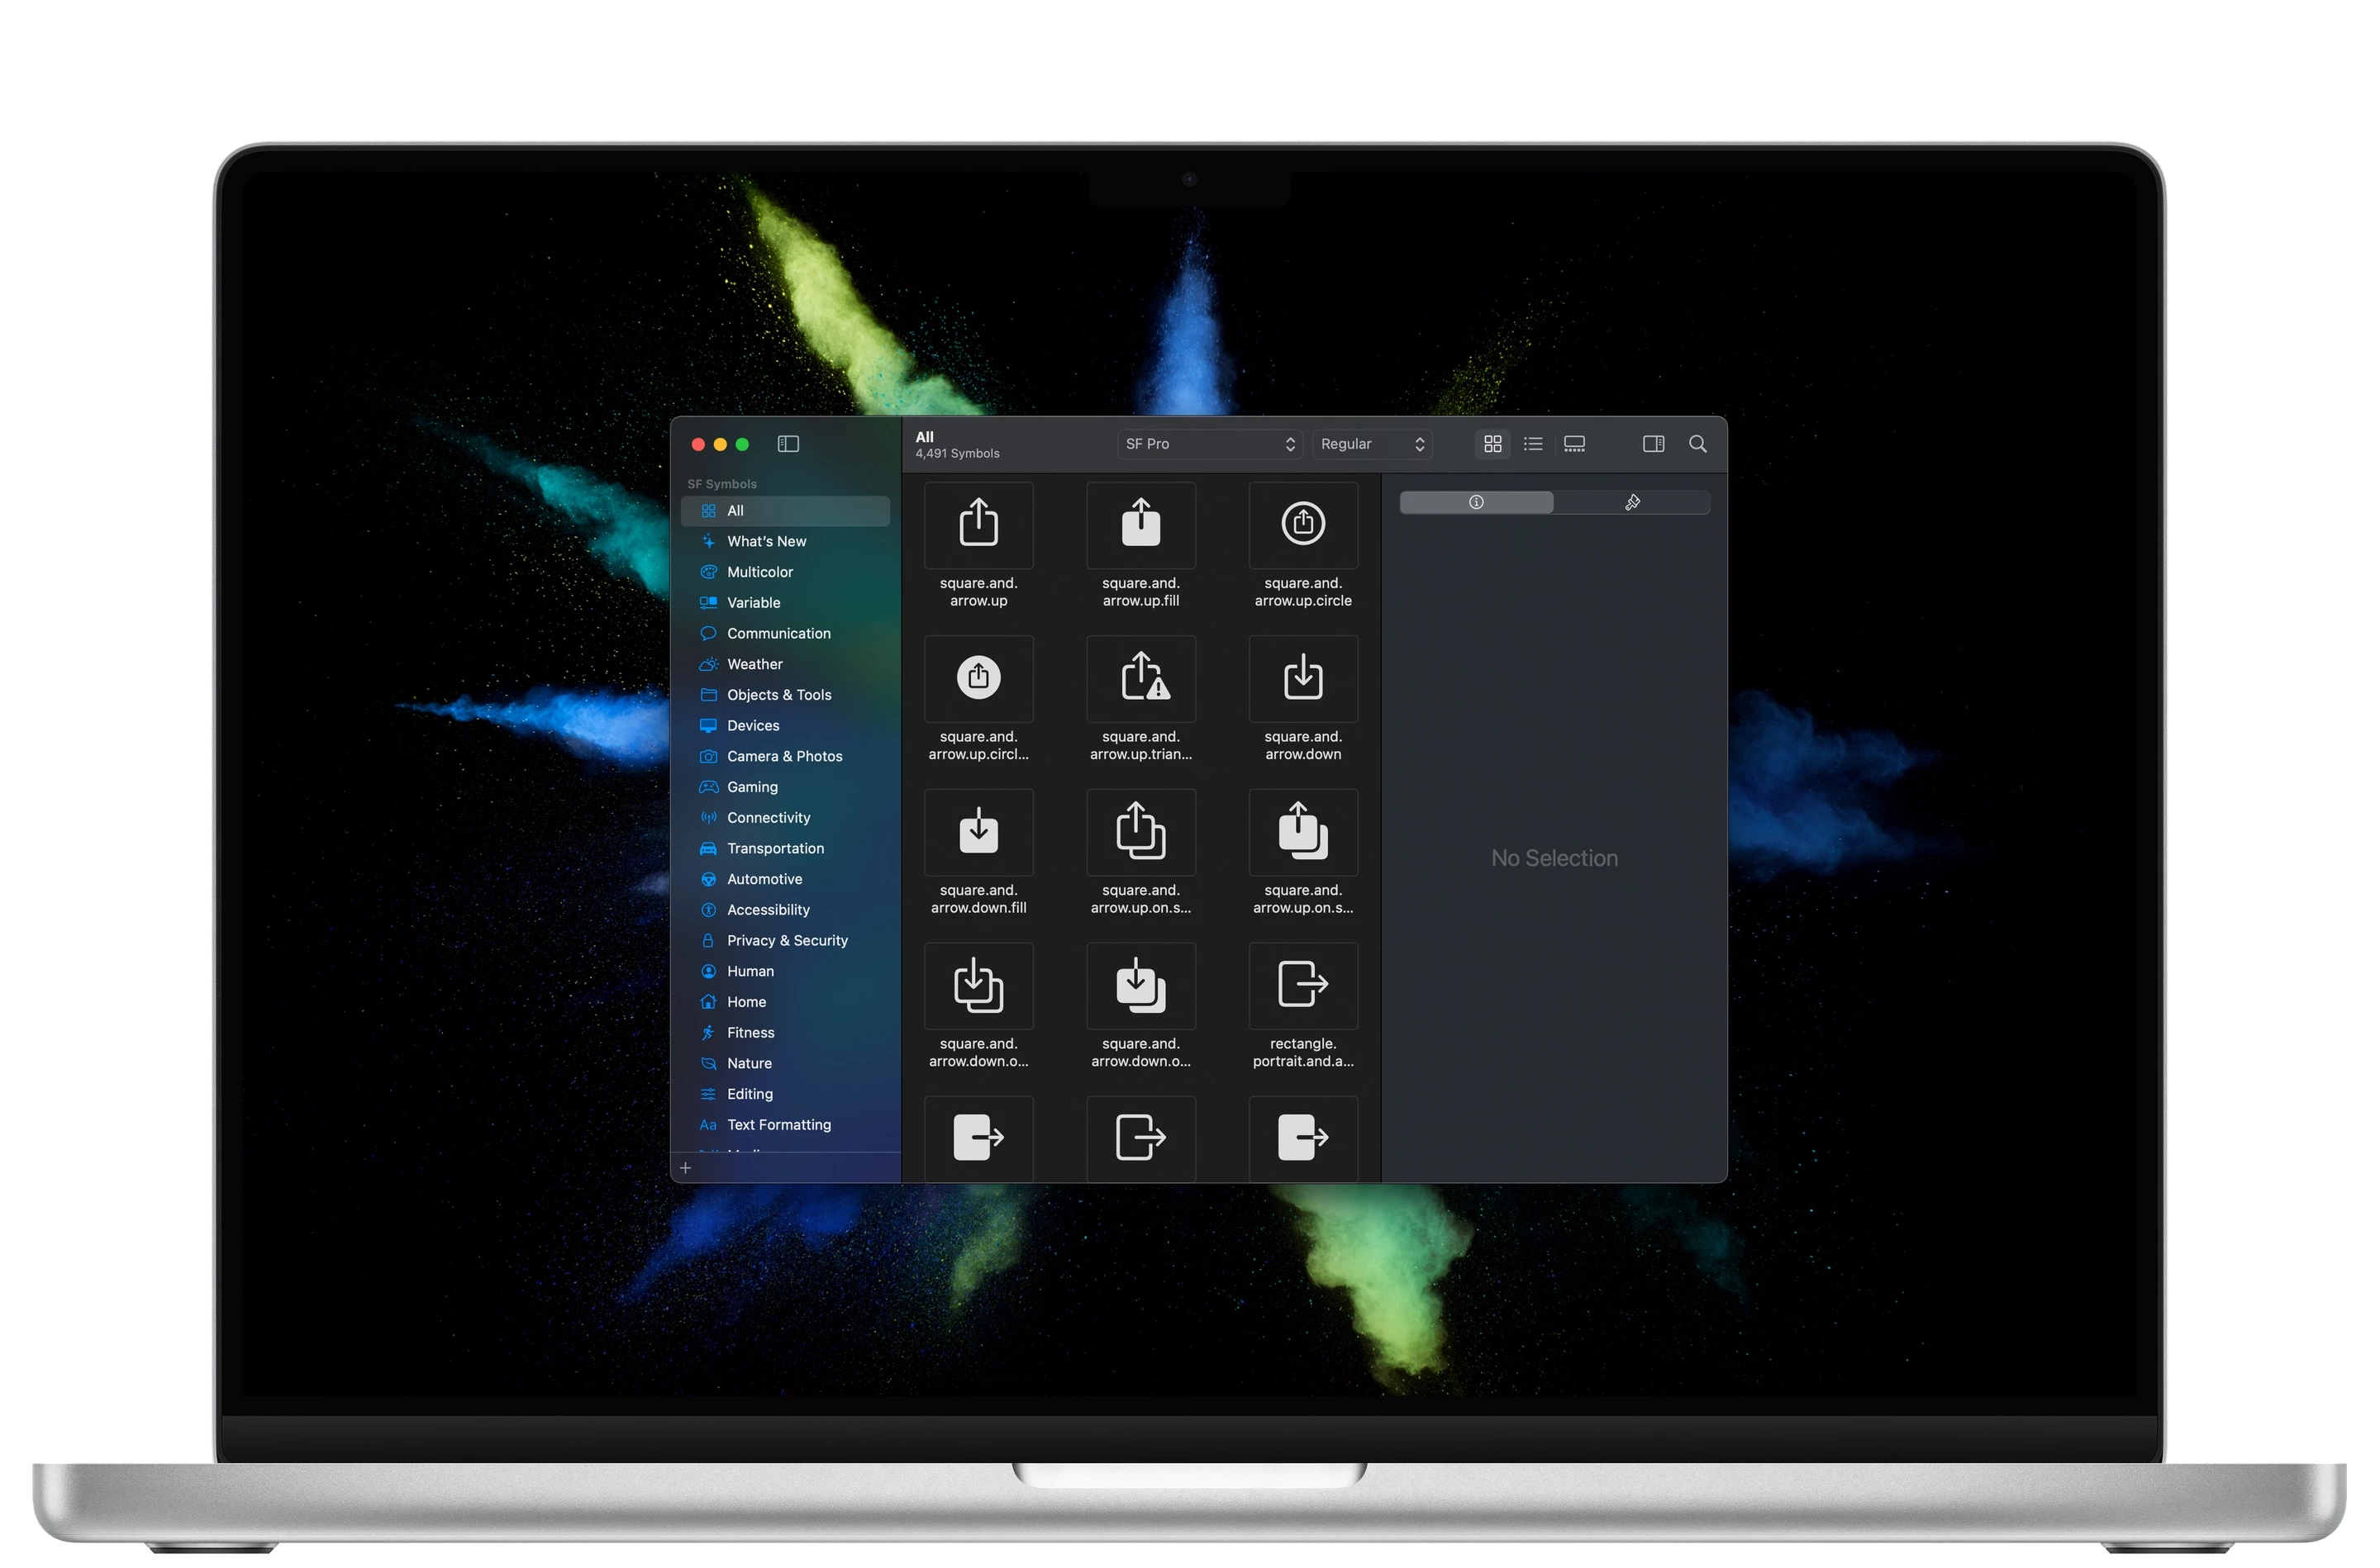Switch to gallery view

[x=1574, y=444]
